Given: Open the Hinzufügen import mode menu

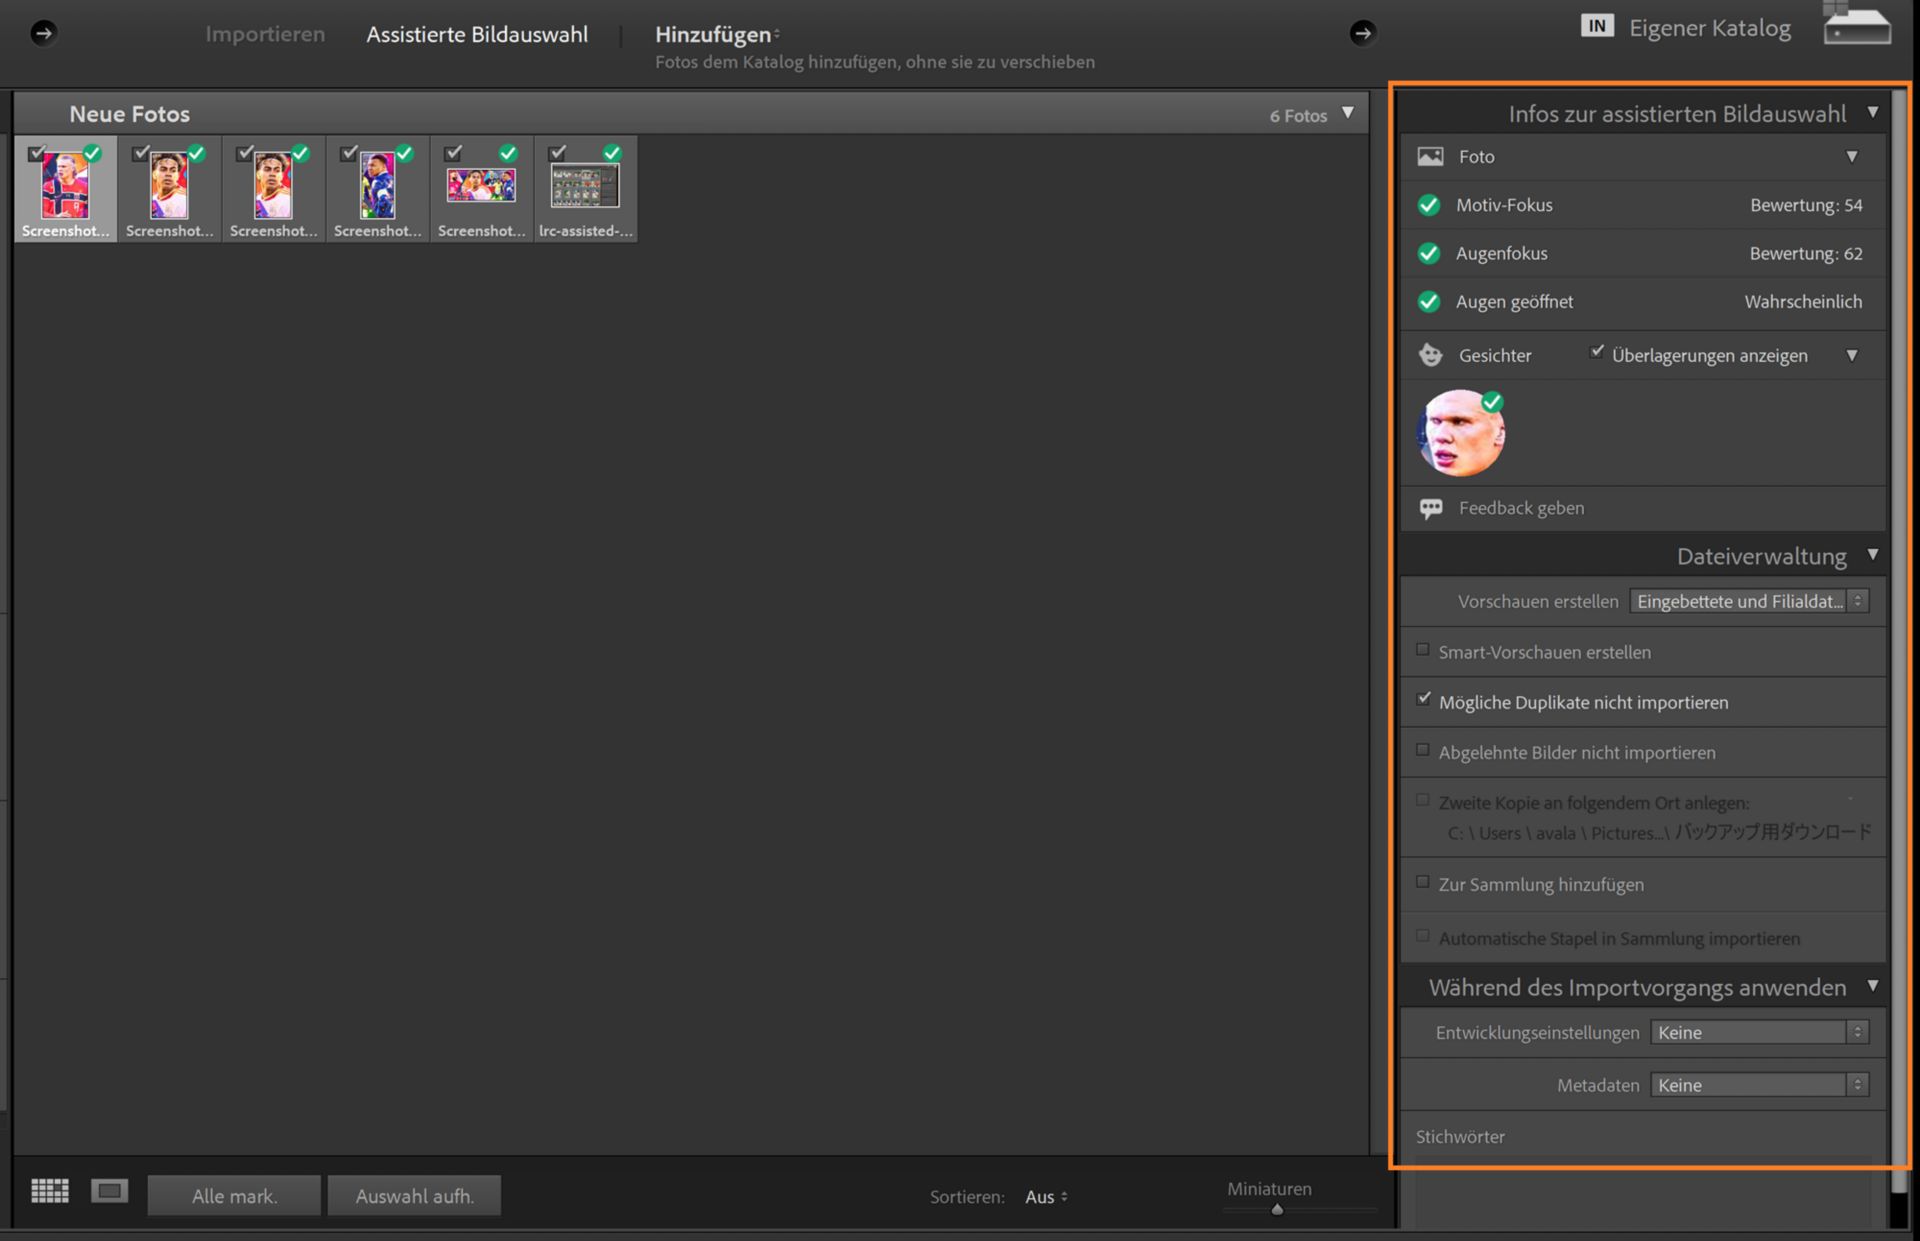Looking at the screenshot, I should pos(717,34).
